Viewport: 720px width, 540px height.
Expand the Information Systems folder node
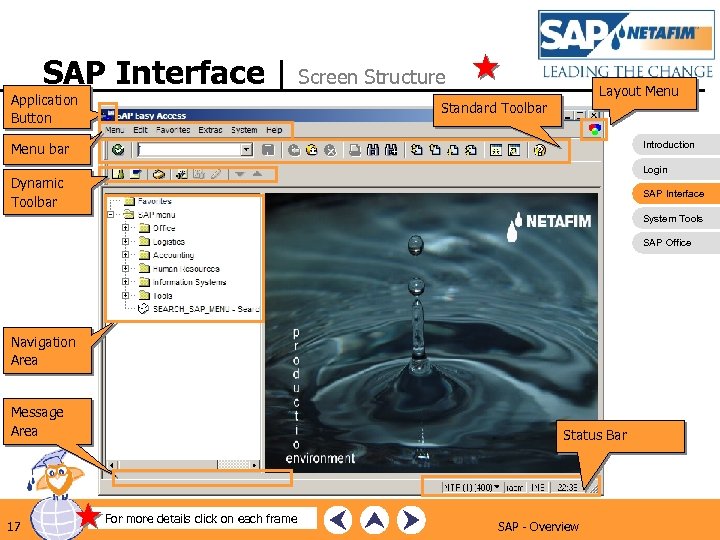coord(125,281)
